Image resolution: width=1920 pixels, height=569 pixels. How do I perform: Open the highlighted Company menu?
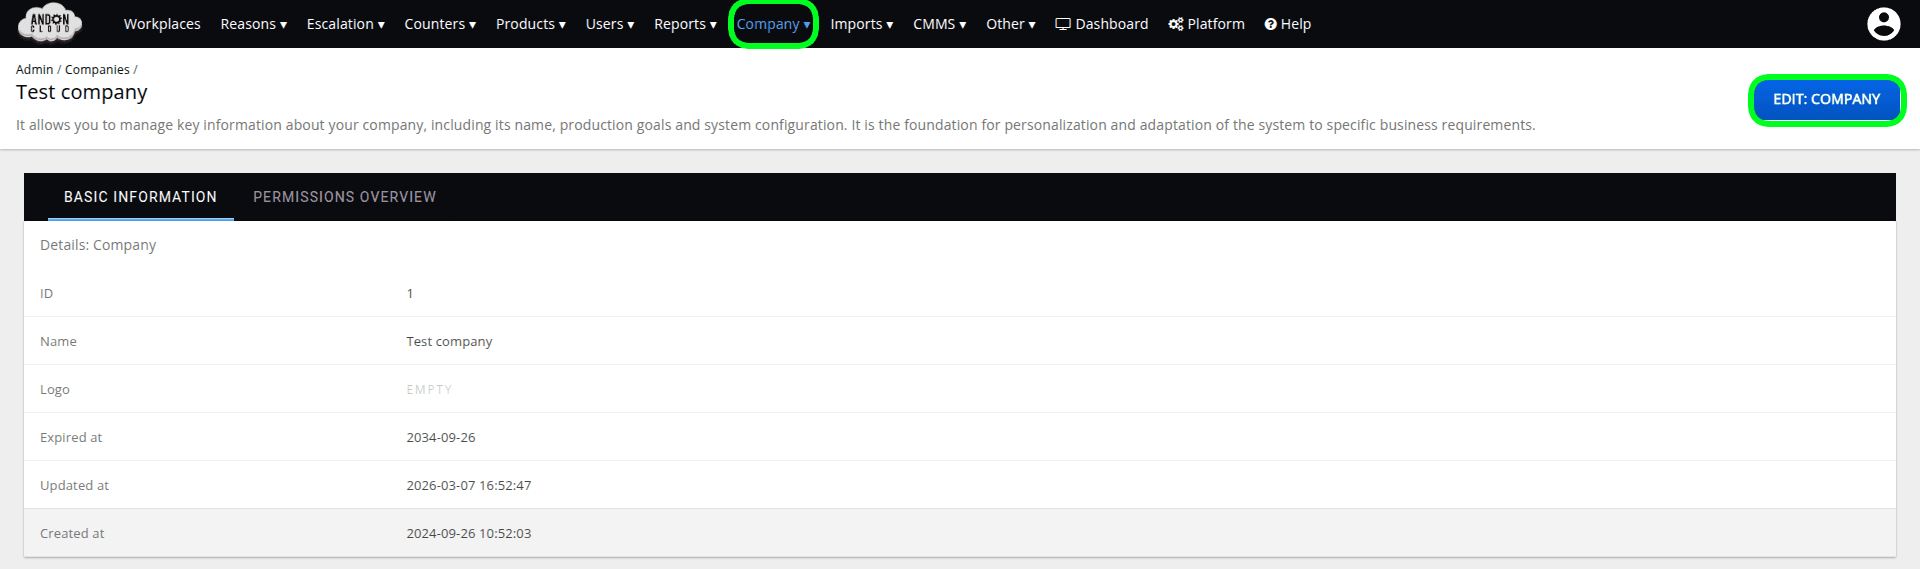coord(773,24)
